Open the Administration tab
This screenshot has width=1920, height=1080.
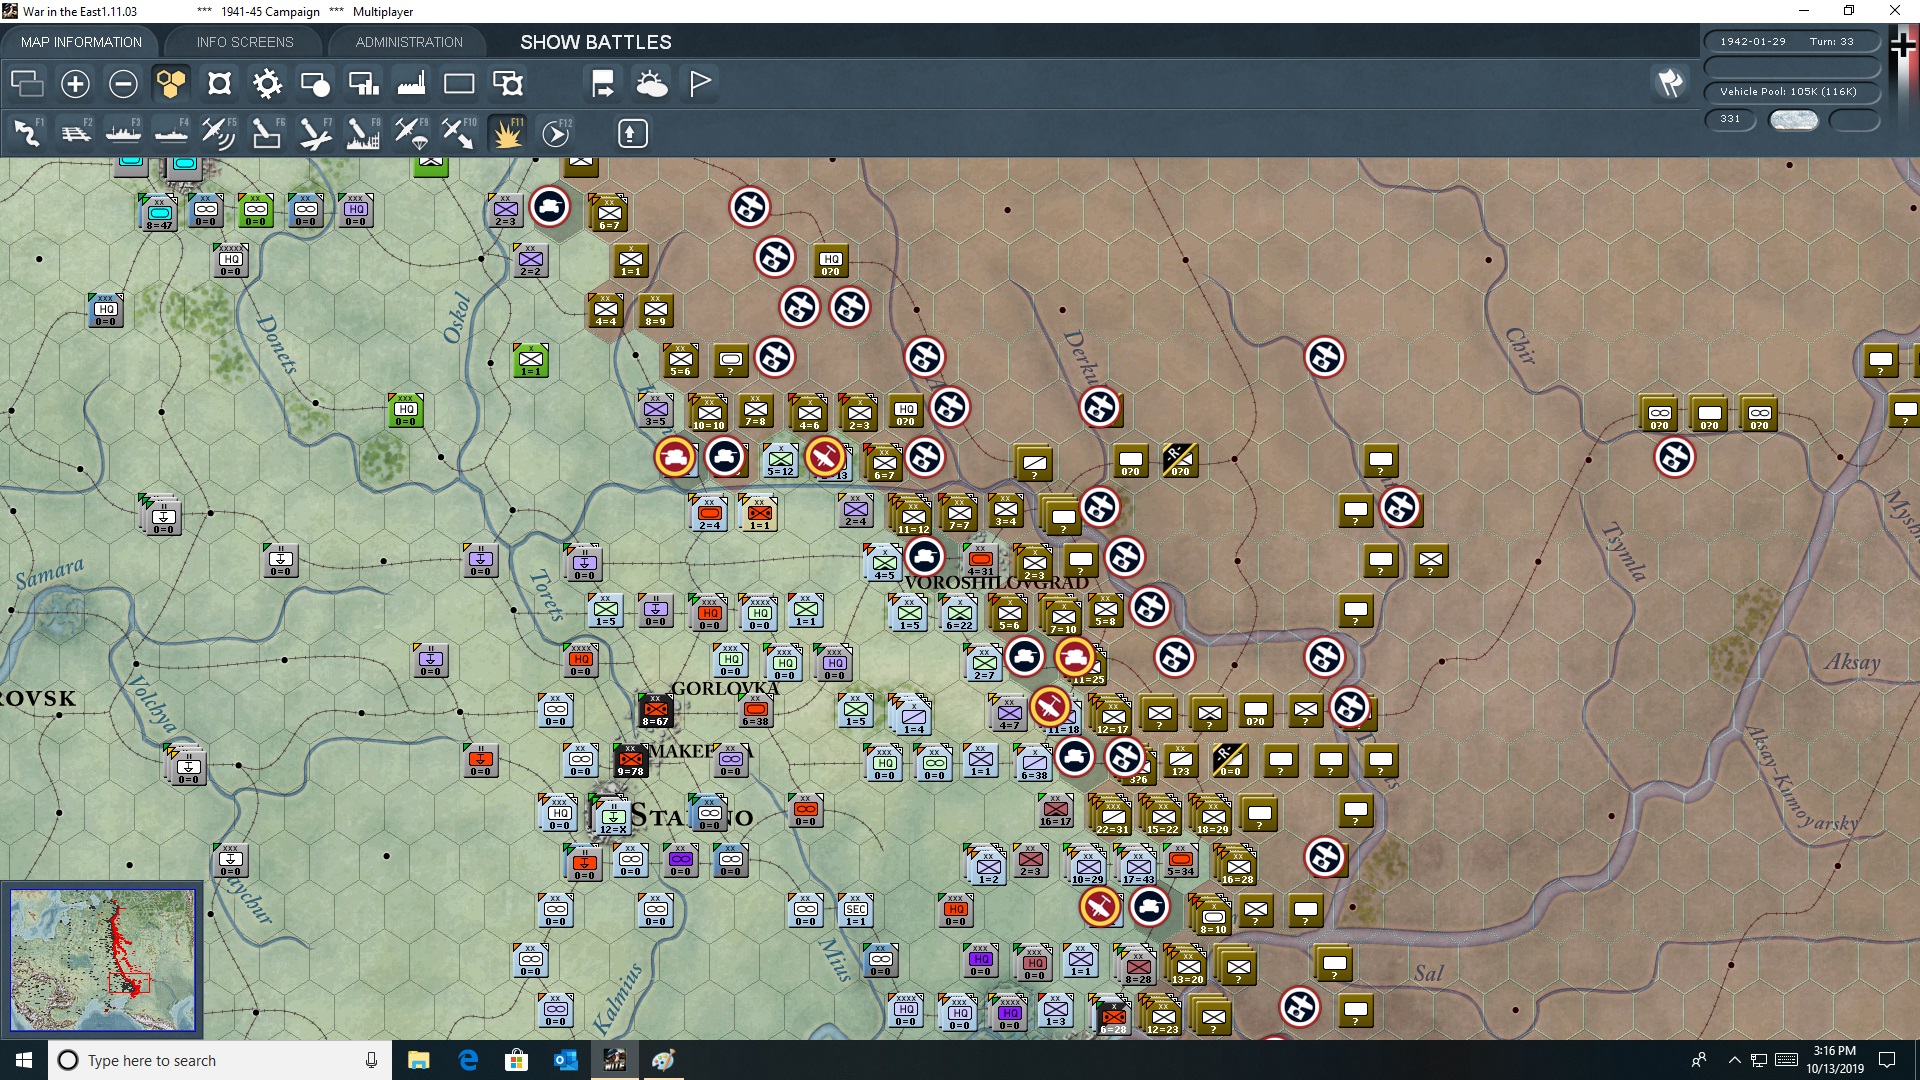(x=409, y=42)
